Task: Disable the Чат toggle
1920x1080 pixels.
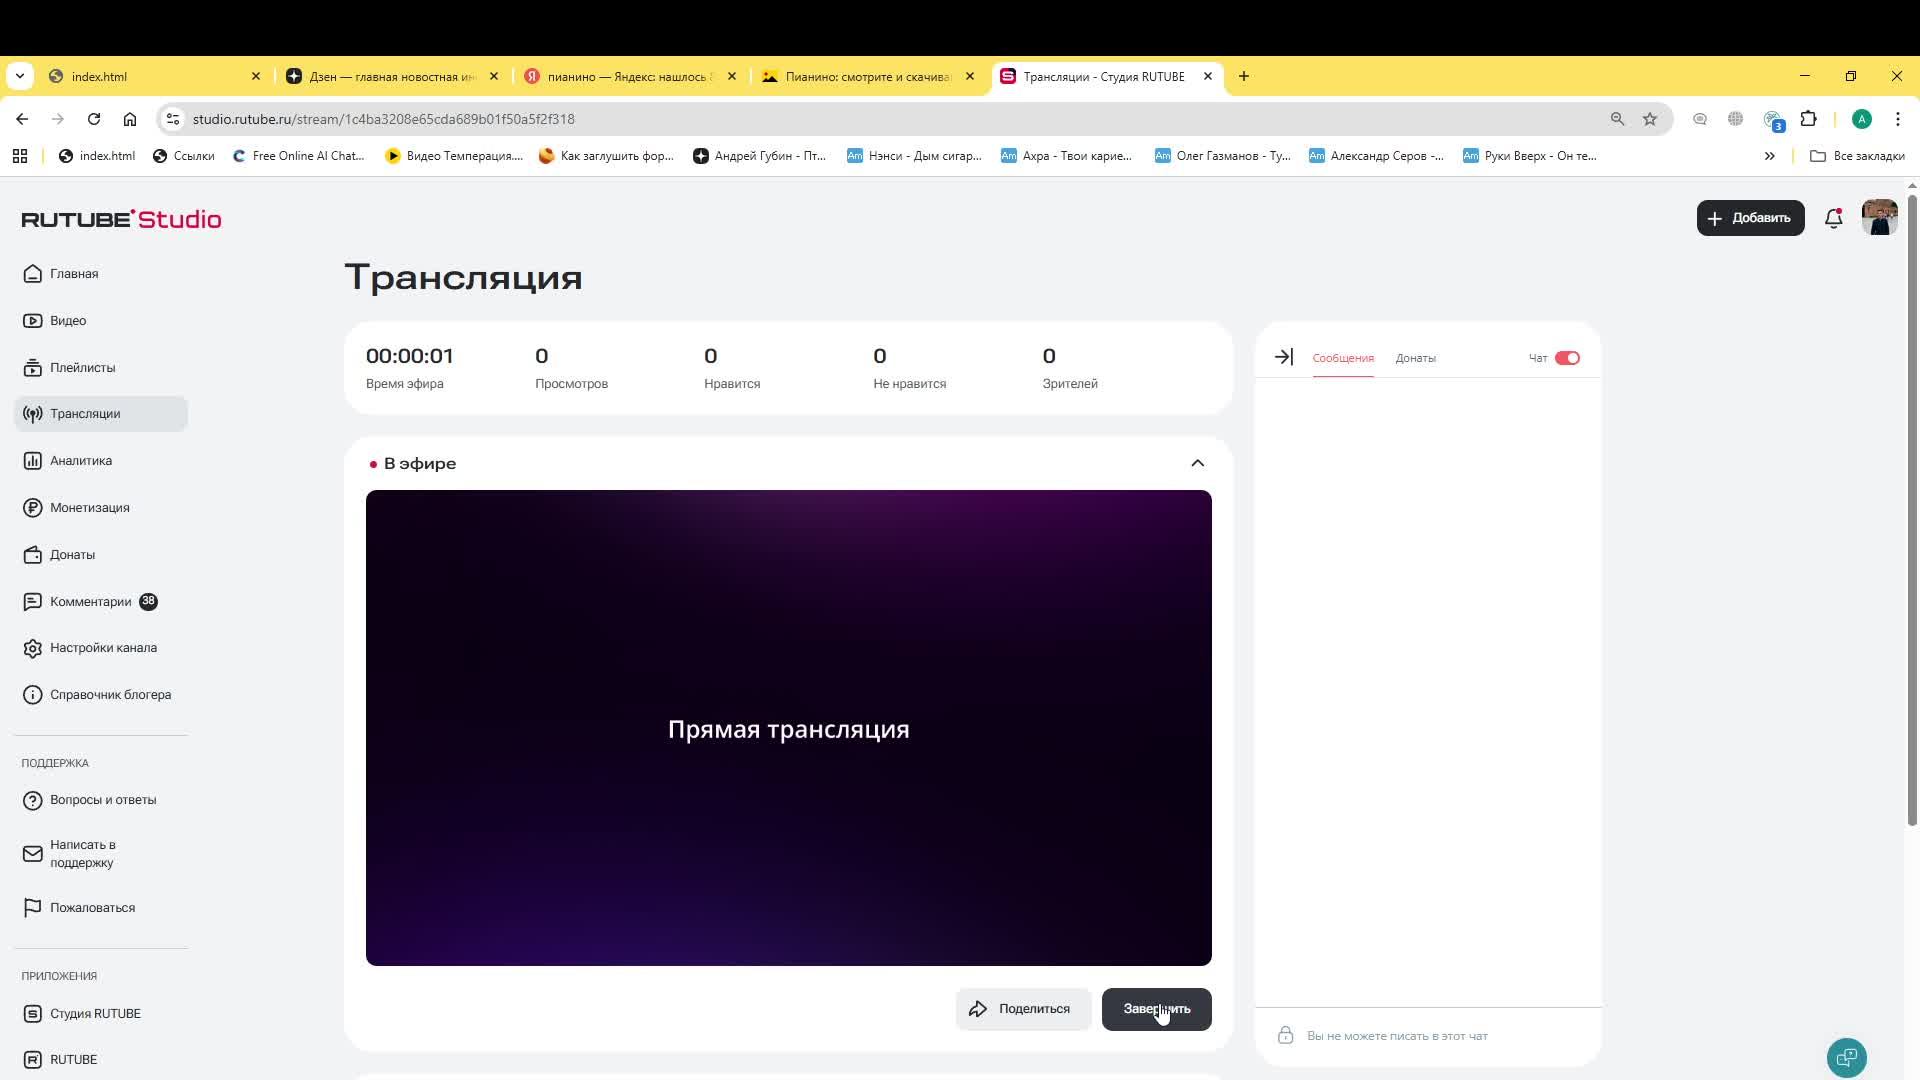Action: (x=1566, y=357)
